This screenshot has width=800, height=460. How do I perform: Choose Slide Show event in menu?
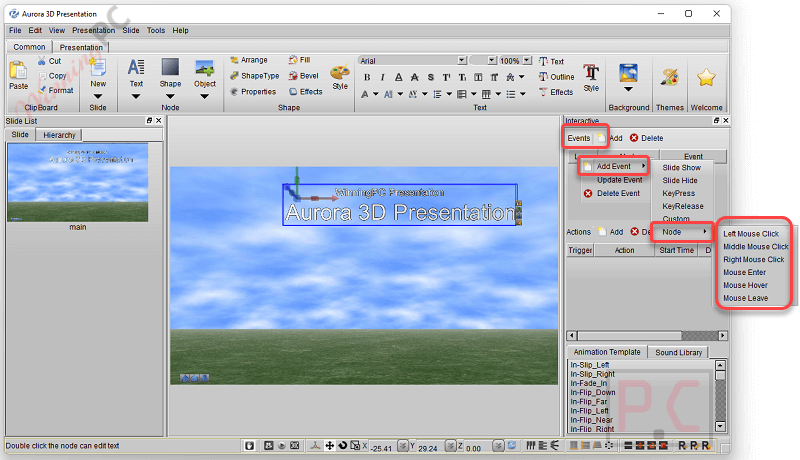[682, 168]
